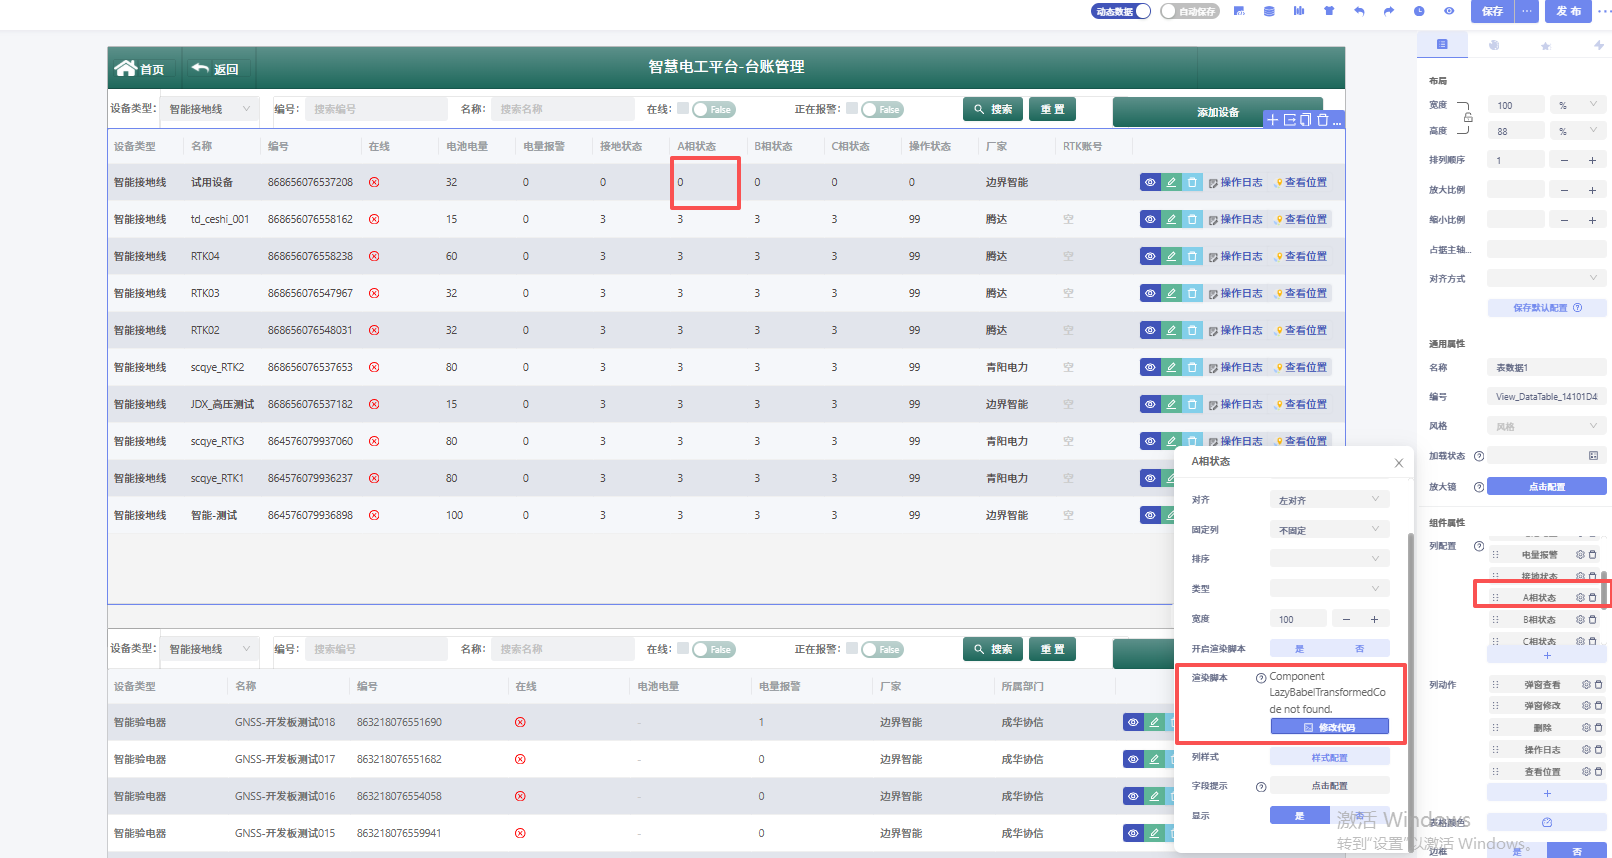Open the database icon in top toolbar
This screenshot has width=1612, height=858.
coord(1269,11)
